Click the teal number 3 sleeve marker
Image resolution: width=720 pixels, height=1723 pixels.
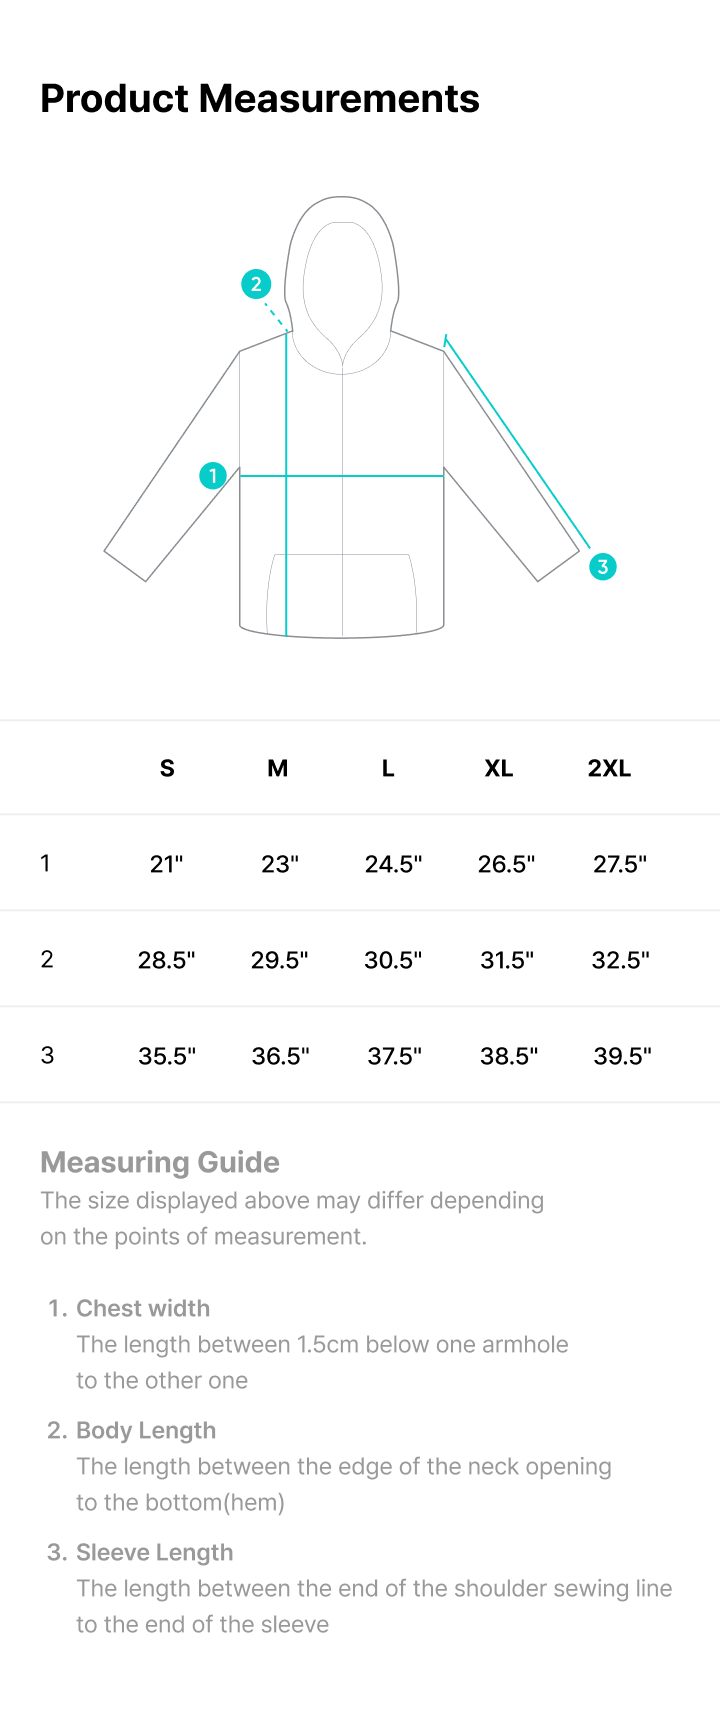602,567
